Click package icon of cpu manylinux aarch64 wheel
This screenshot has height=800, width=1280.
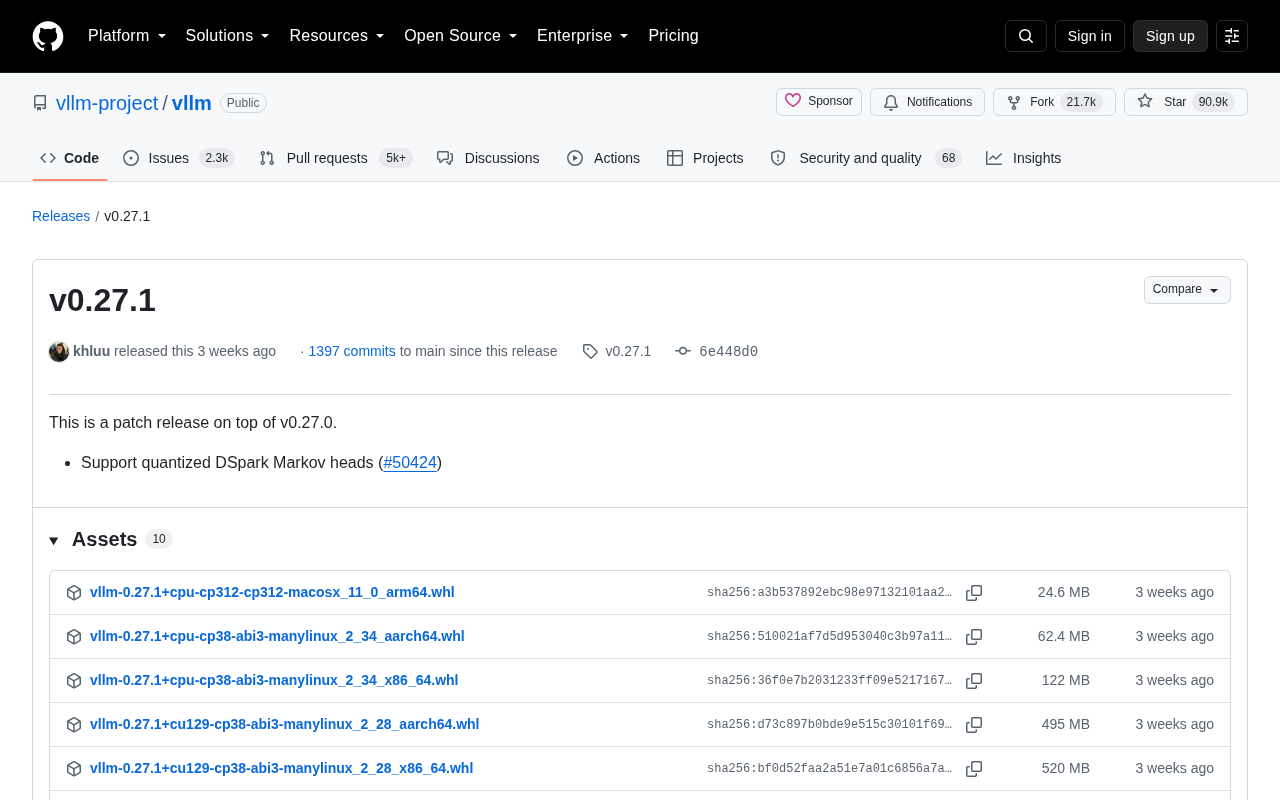74,637
